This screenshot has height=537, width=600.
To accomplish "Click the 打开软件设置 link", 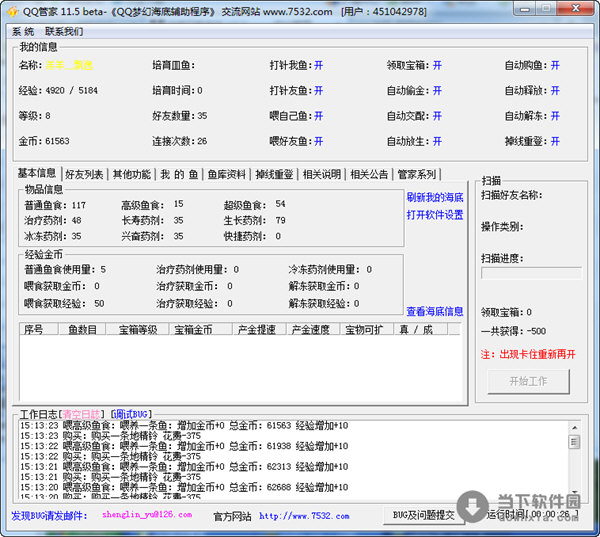I will click(x=435, y=215).
